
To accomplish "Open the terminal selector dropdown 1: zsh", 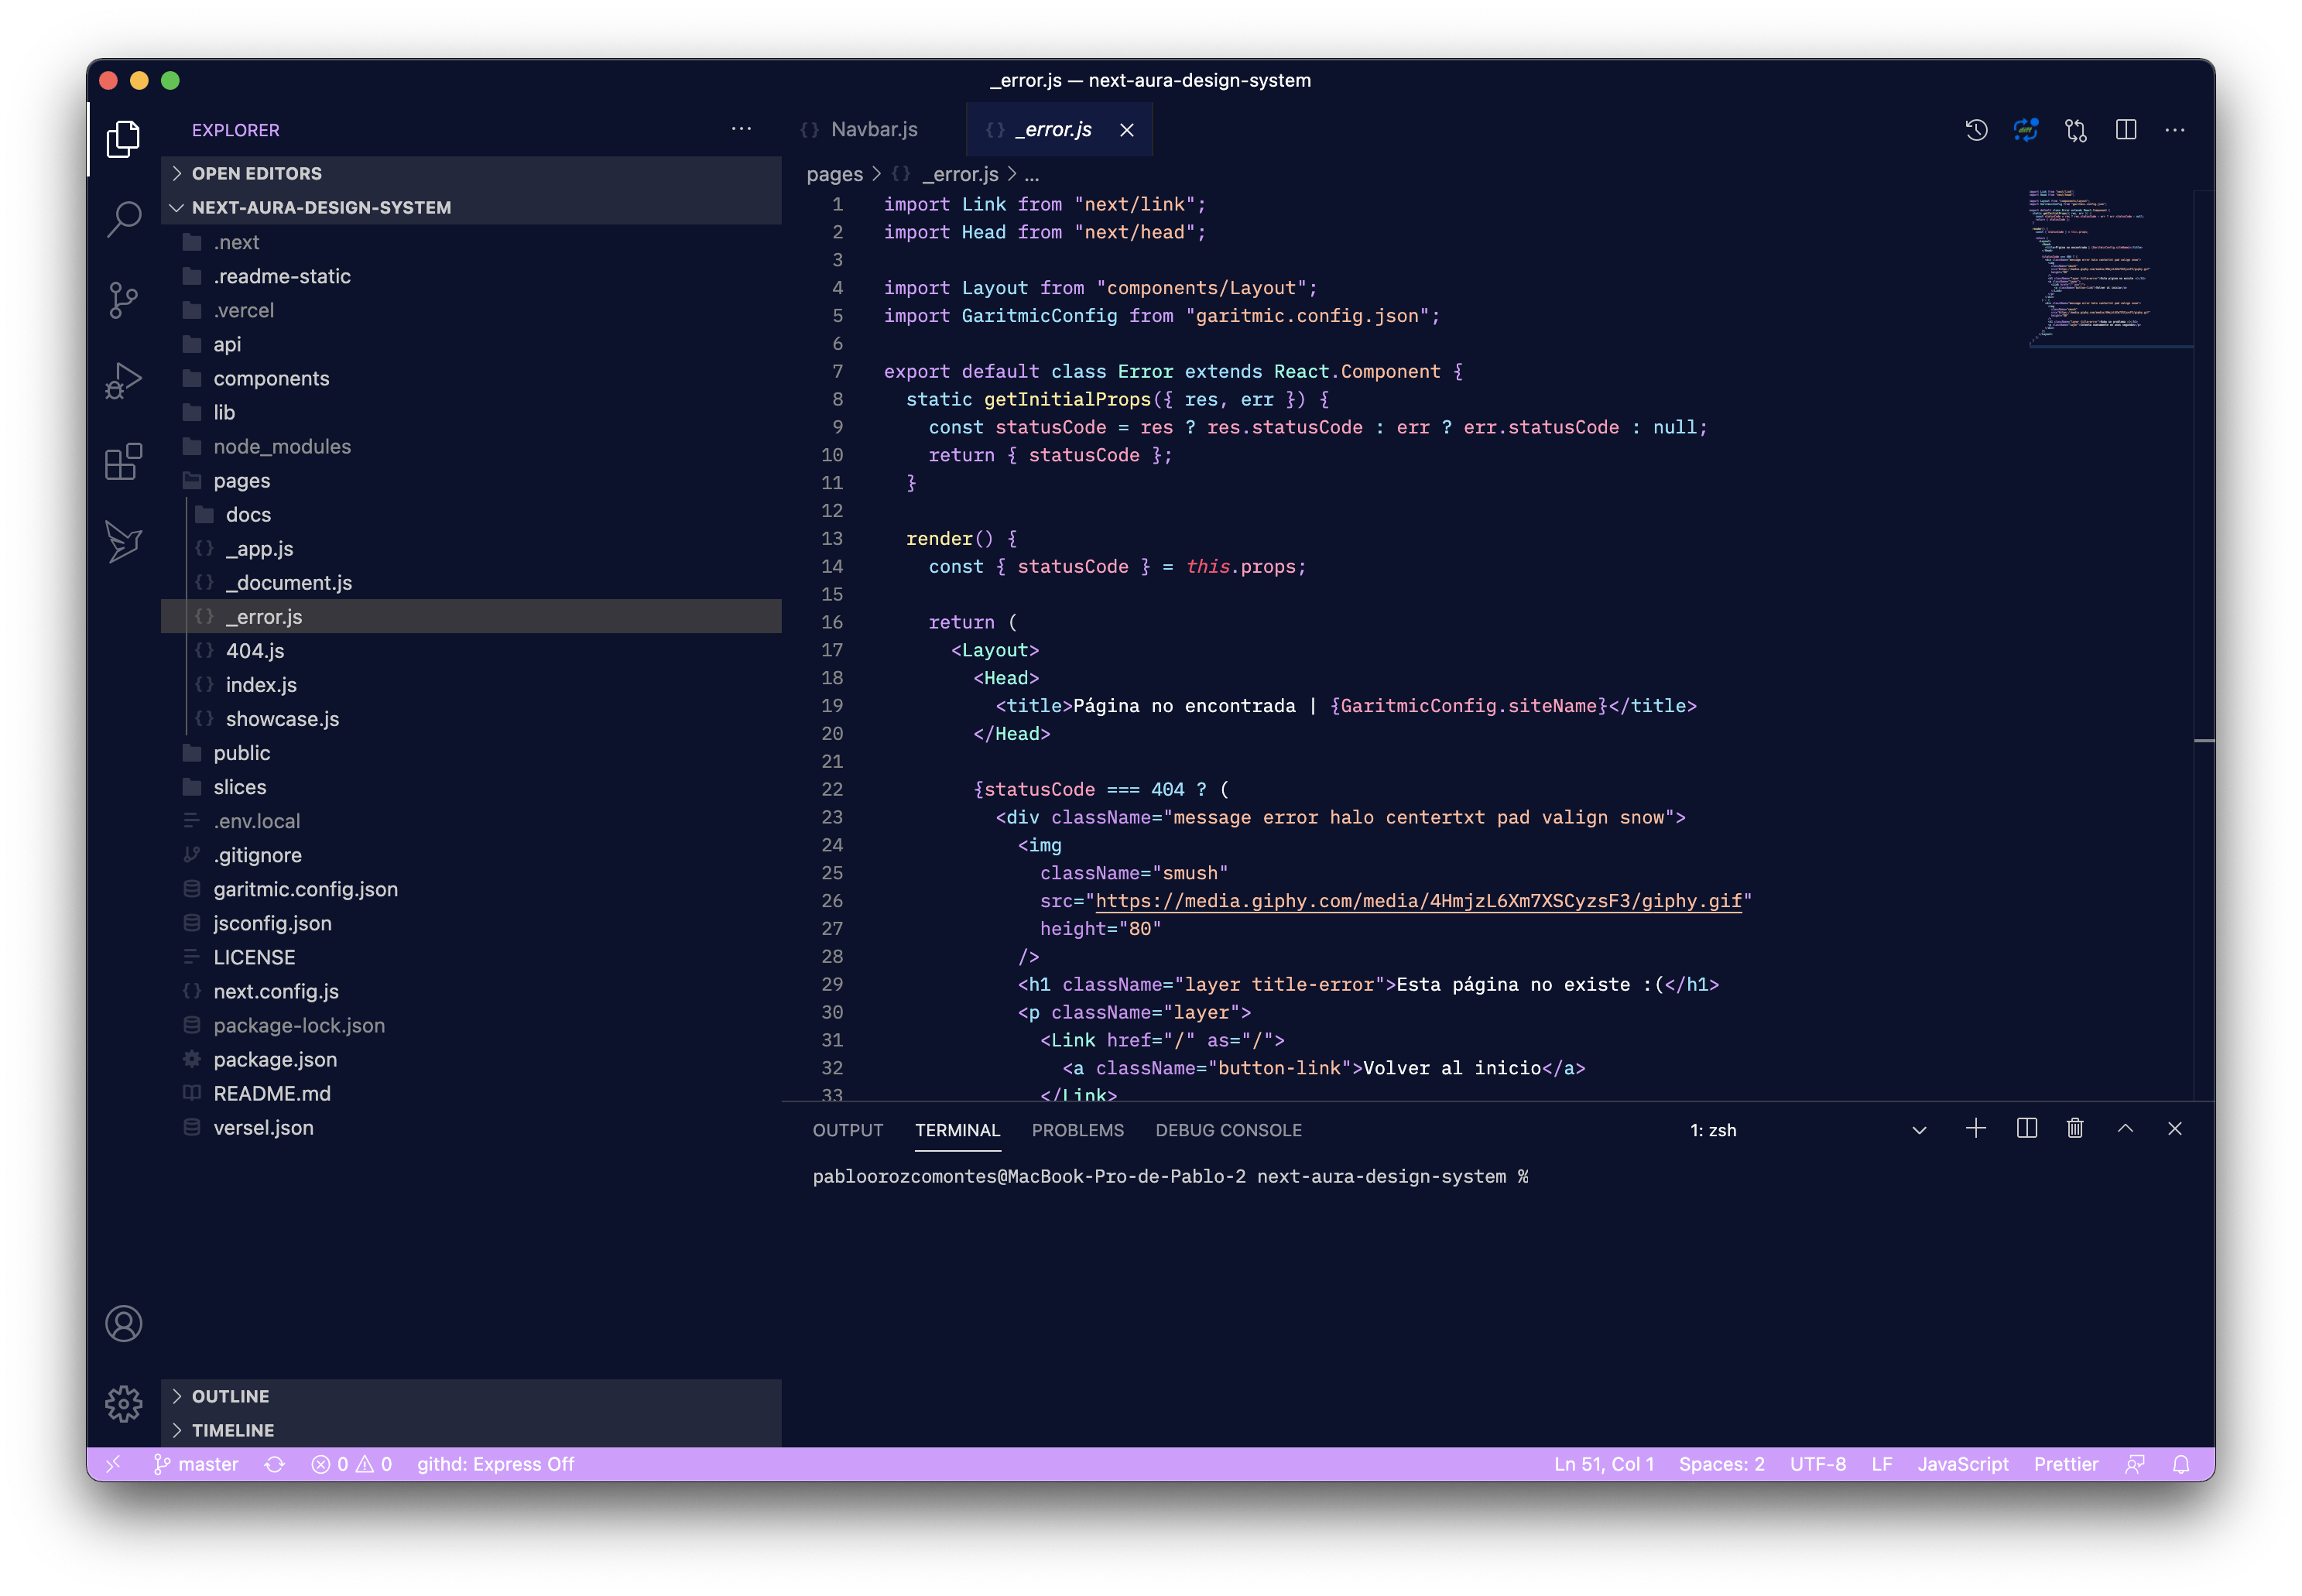I will (x=1808, y=1130).
